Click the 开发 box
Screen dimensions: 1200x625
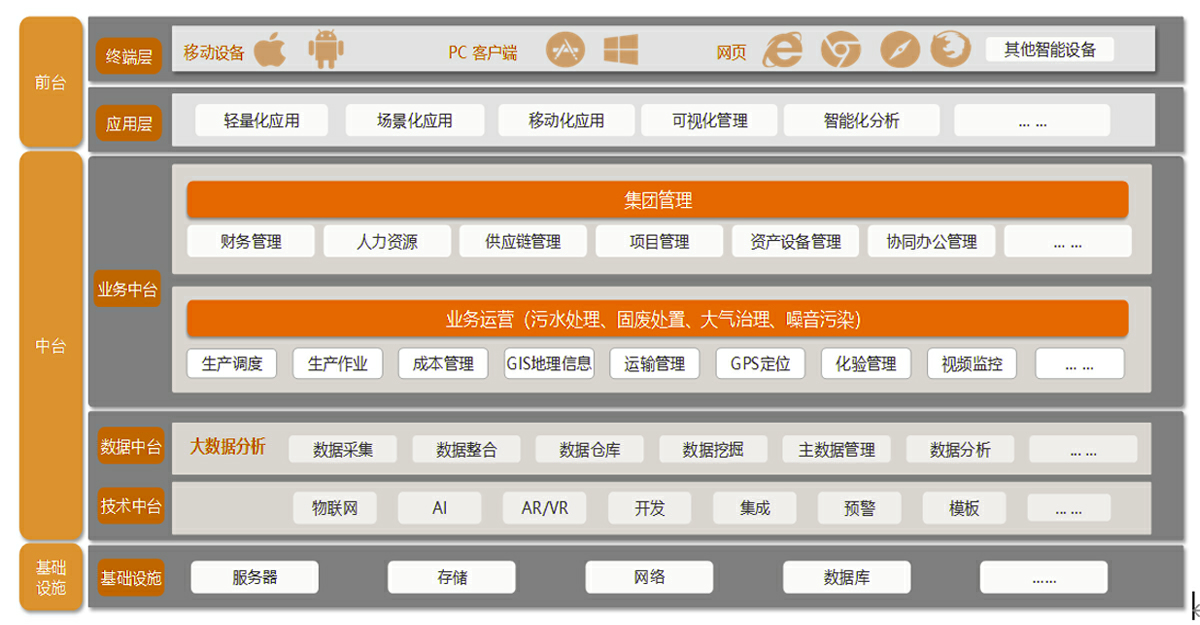[x=650, y=508]
